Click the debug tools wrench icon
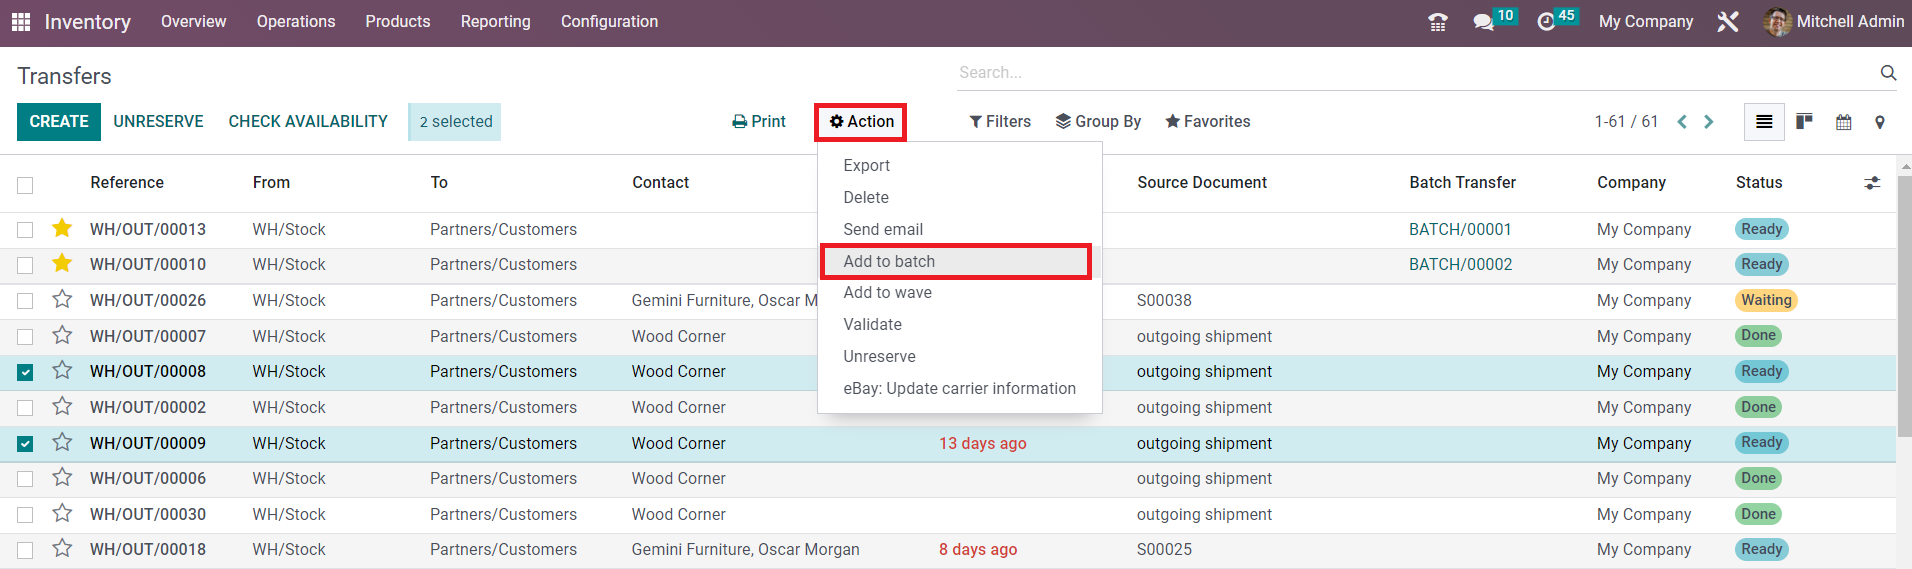1912x569 pixels. click(1728, 22)
